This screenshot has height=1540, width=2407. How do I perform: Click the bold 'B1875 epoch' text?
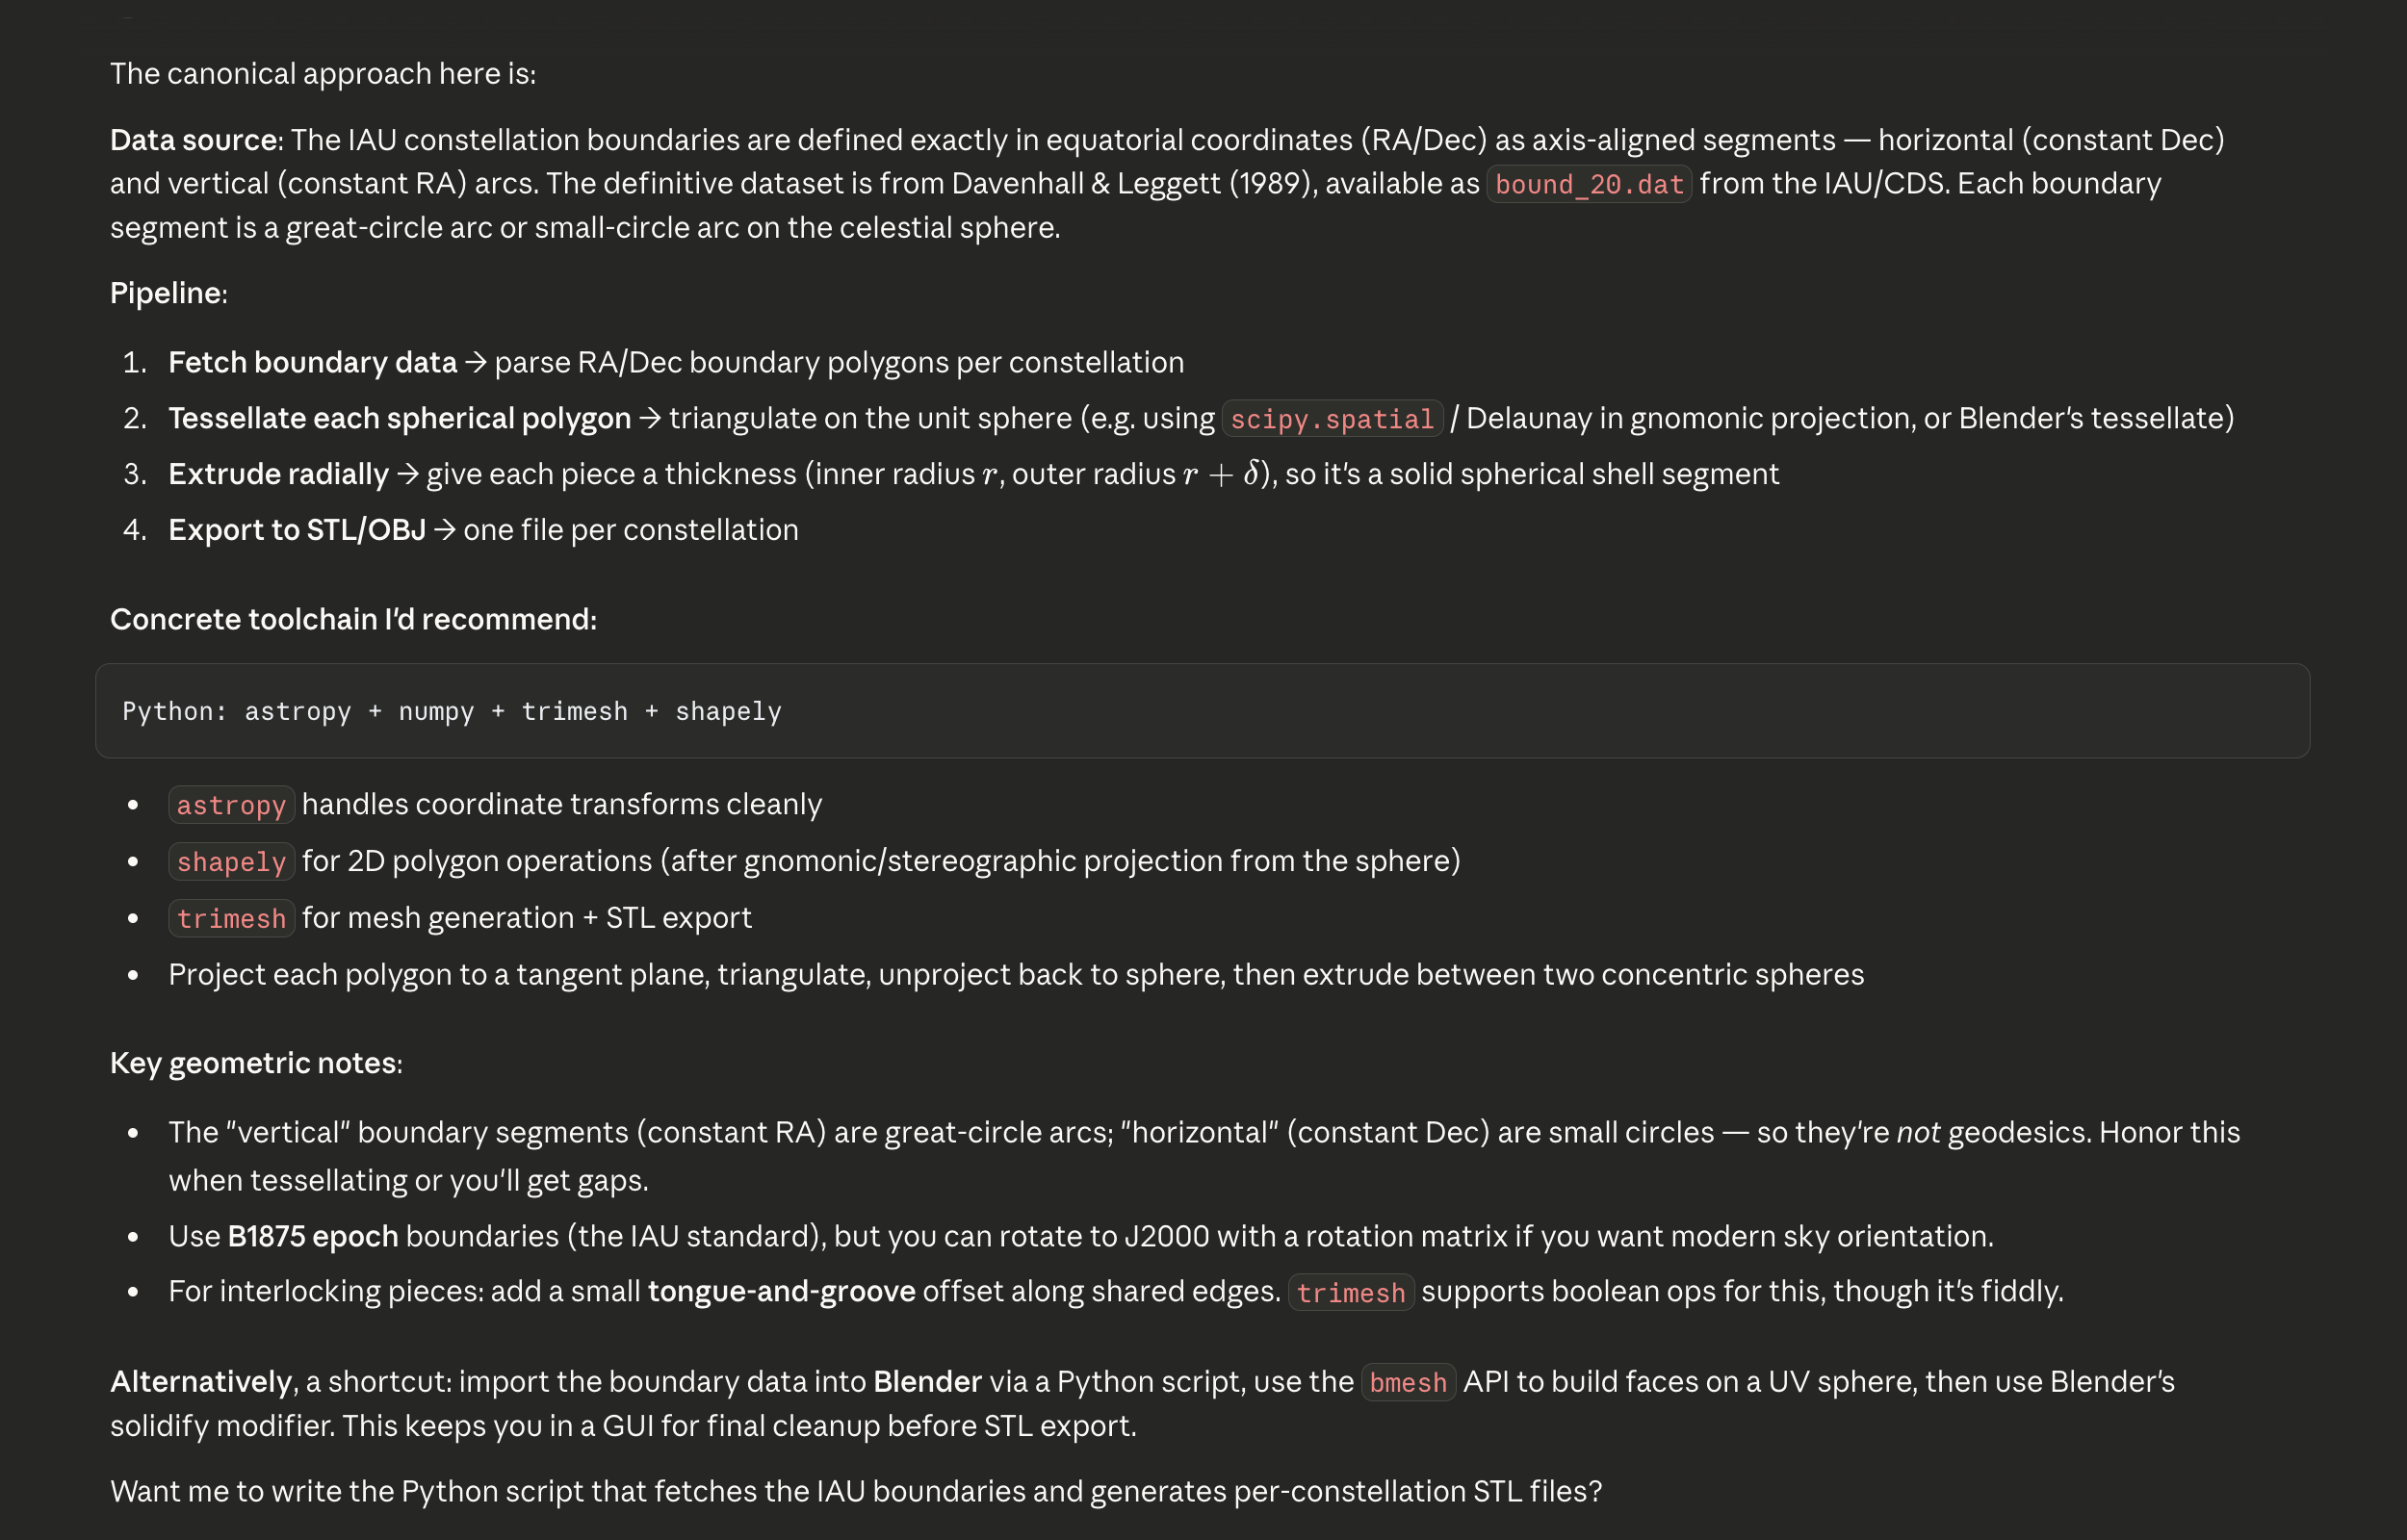(x=312, y=1237)
